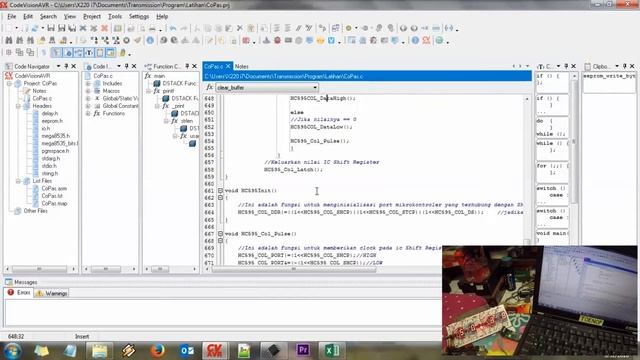Open Firefox from the taskbar
Screen dimensions: 640x360
158,351
